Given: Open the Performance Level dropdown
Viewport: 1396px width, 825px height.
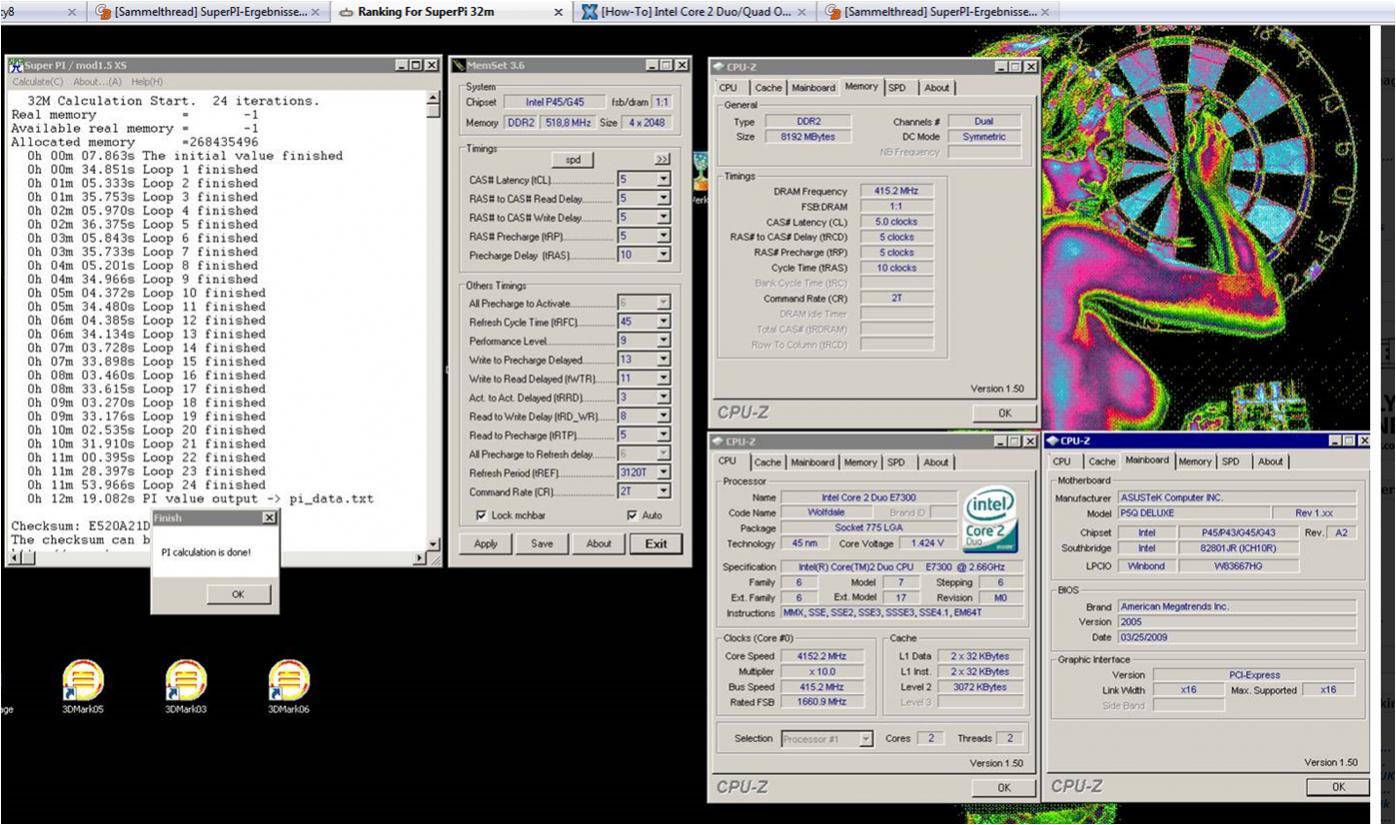Looking at the screenshot, I should [x=664, y=341].
